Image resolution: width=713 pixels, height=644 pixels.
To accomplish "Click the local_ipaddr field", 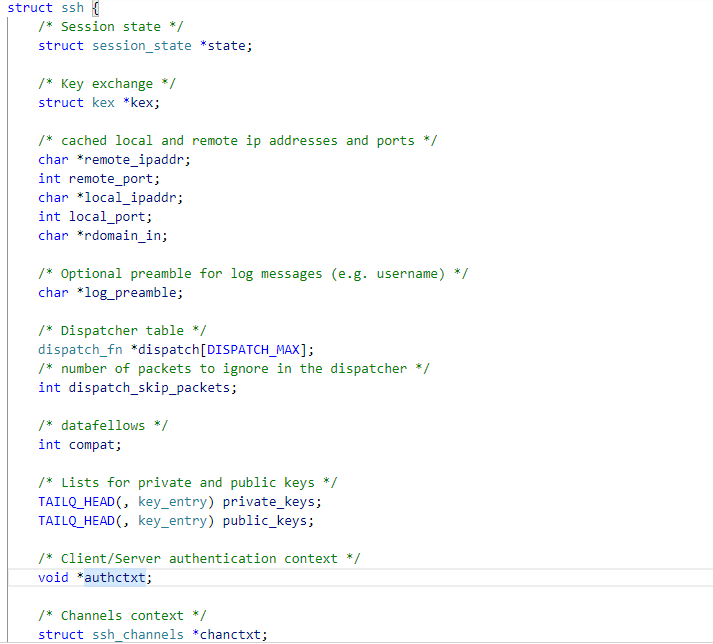I will point(129,198).
